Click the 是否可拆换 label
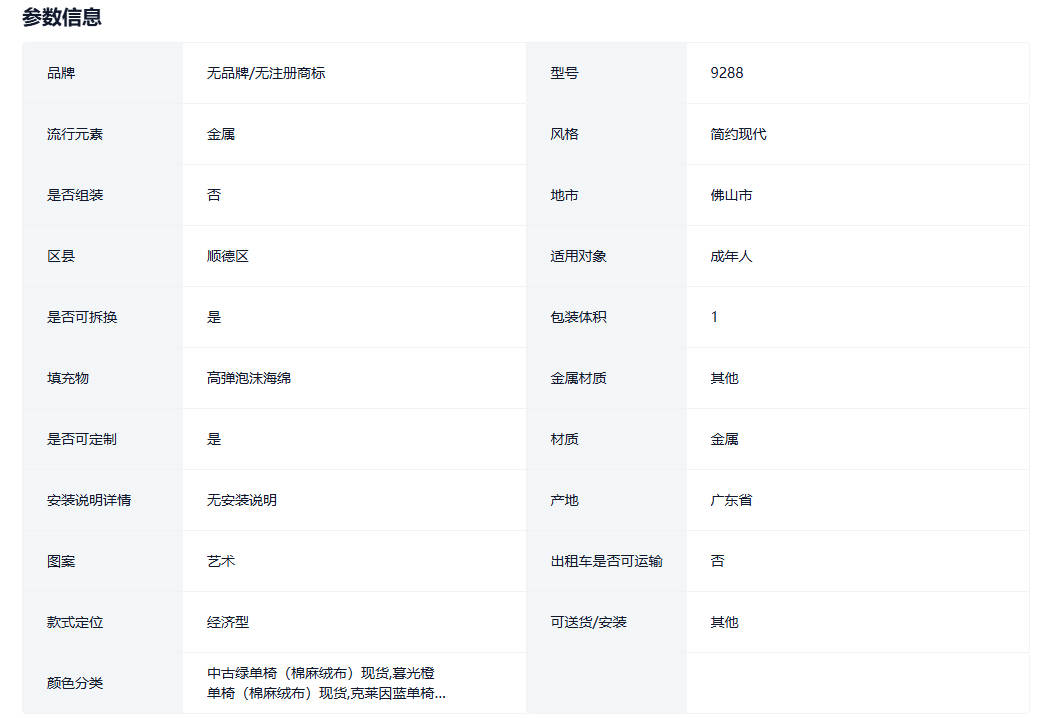1038x718 pixels. [82, 317]
